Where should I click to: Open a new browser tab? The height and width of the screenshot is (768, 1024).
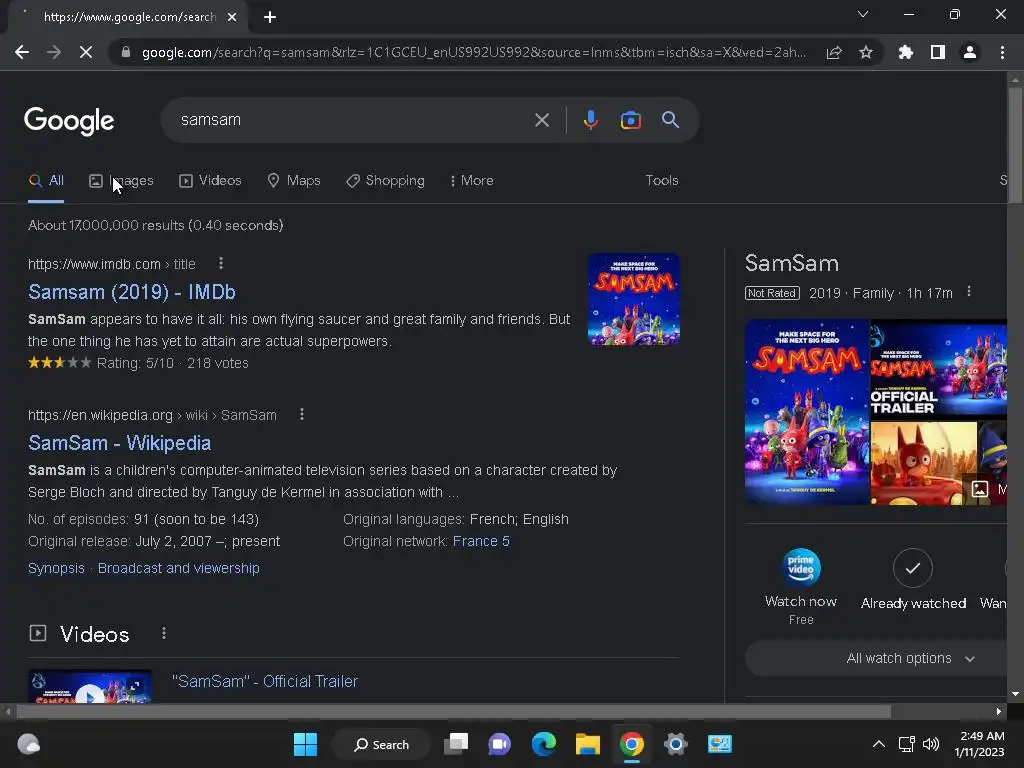coord(270,17)
